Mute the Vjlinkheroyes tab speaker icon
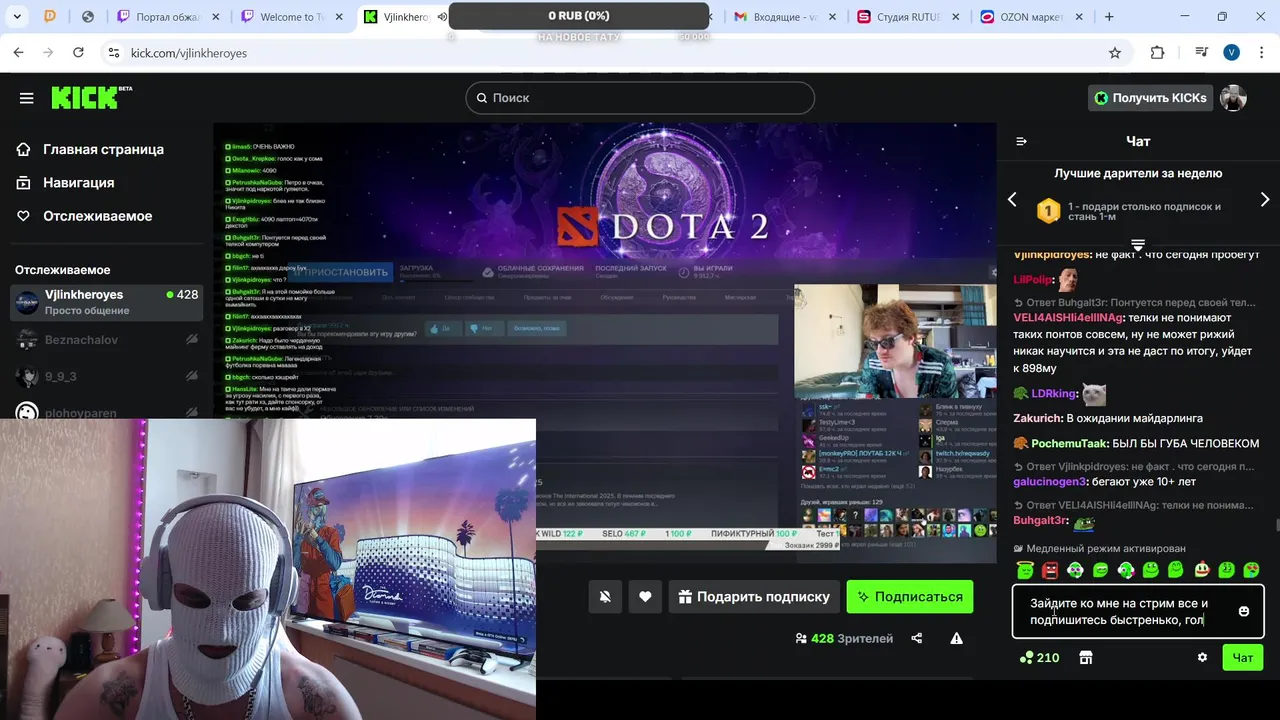Image resolution: width=1280 pixels, height=720 pixels. 442,17
